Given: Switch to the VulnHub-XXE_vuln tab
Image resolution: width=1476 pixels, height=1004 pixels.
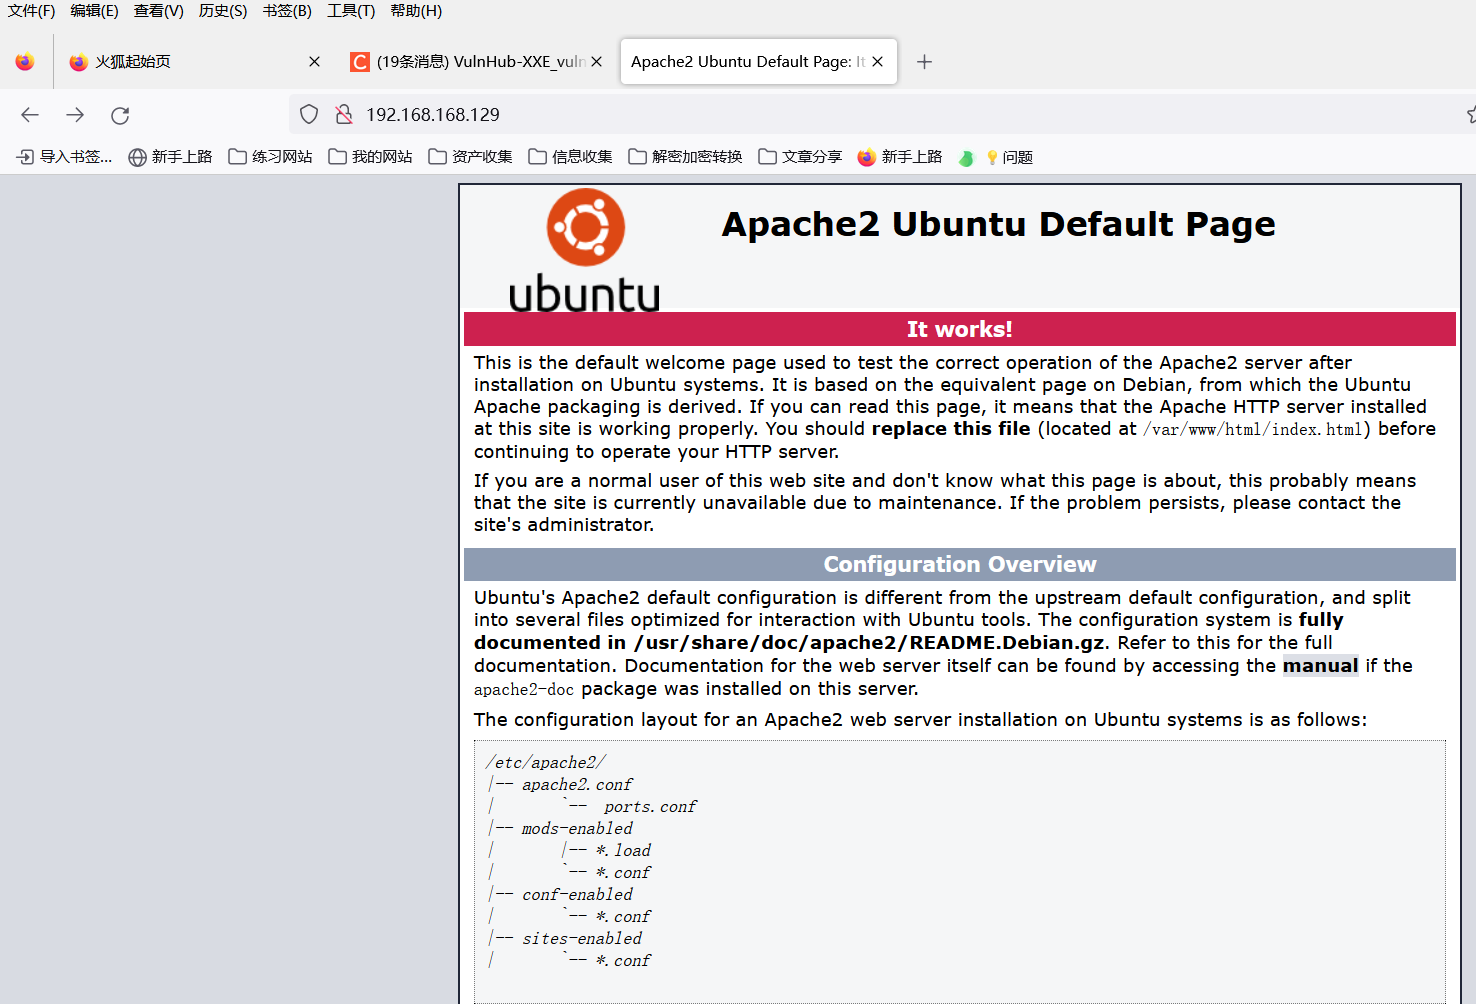Looking at the screenshot, I should click(477, 62).
